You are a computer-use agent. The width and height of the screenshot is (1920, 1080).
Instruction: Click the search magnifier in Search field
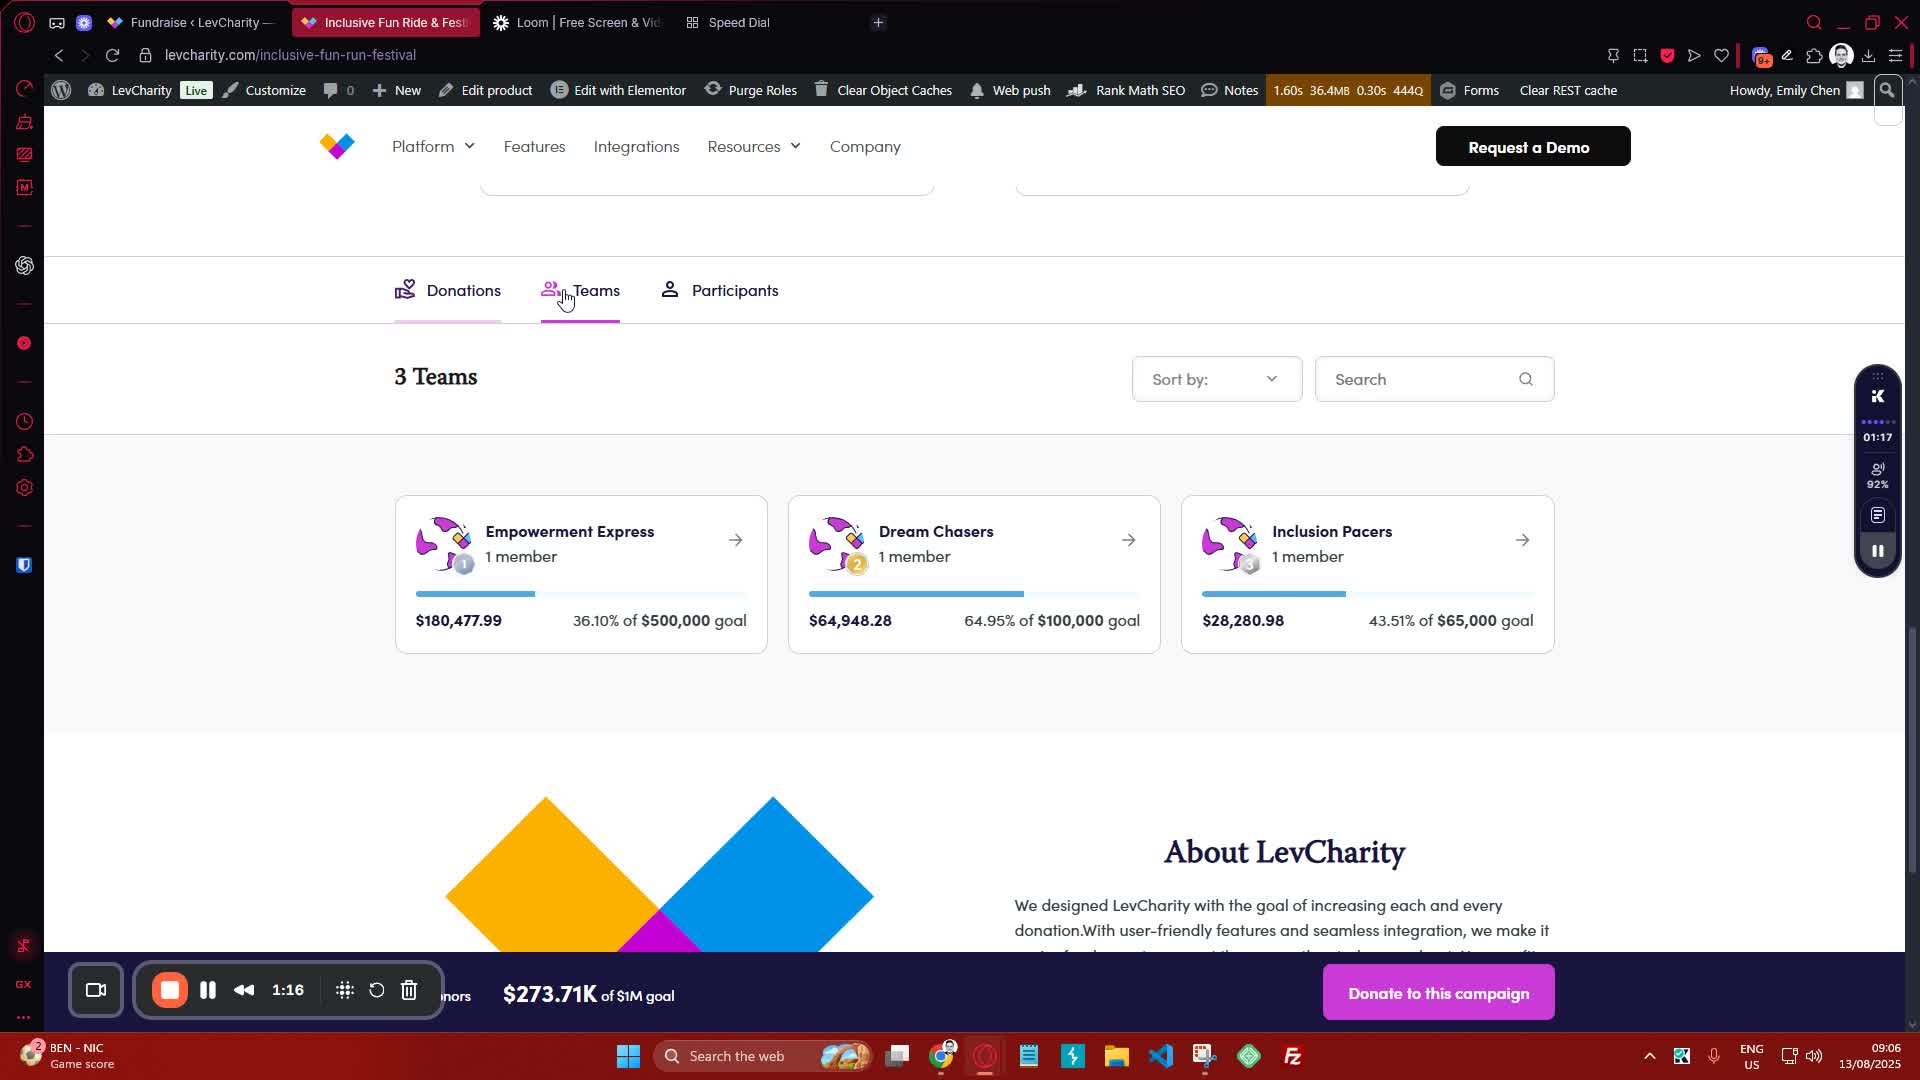(1526, 379)
